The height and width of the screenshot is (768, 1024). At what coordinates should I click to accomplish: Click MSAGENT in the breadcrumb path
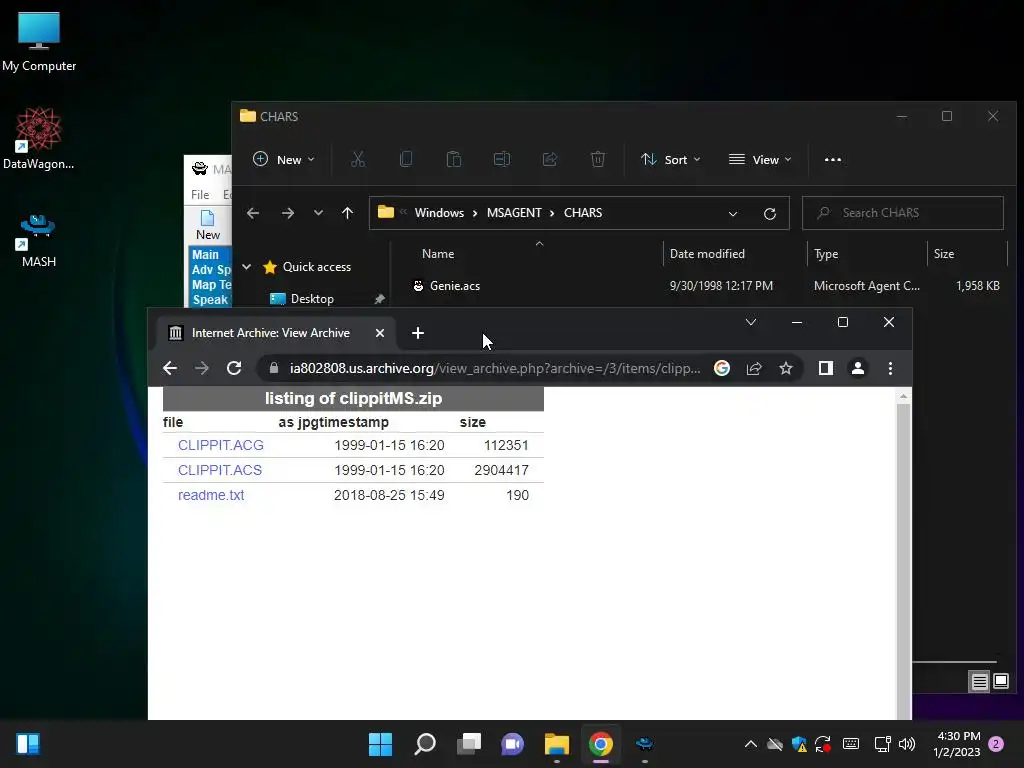tap(514, 213)
